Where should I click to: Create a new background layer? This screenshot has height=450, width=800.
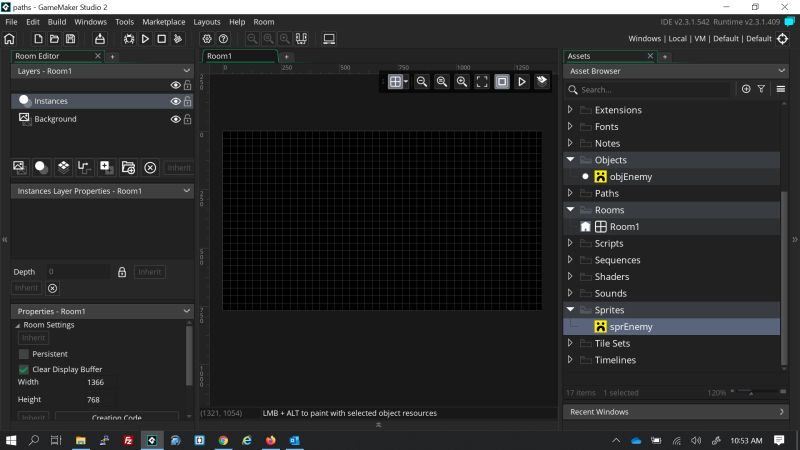pos(19,167)
